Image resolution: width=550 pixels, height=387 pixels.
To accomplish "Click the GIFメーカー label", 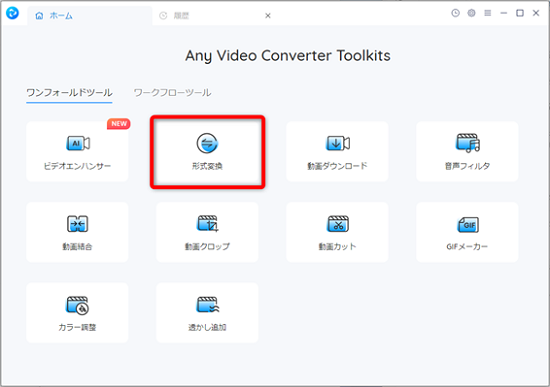I will tap(467, 247).
